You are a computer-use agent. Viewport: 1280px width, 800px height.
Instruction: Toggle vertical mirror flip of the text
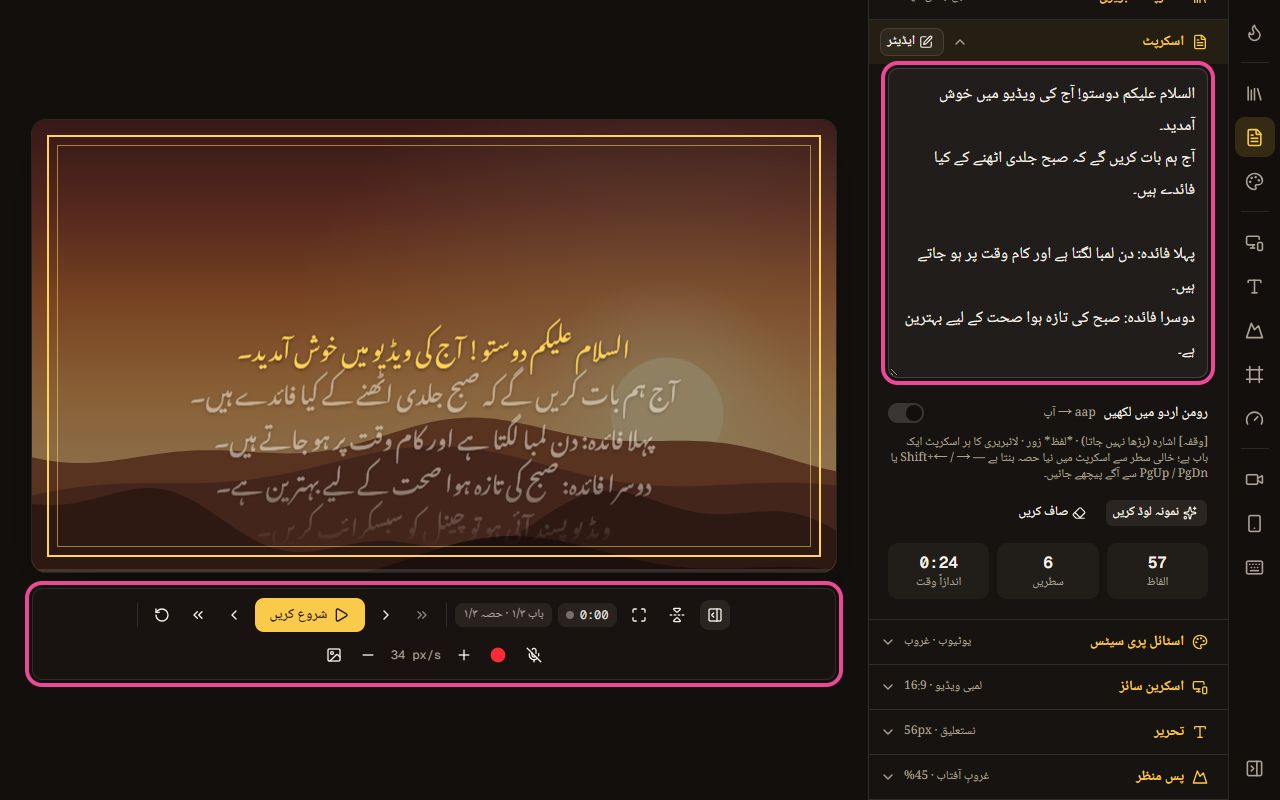(677, 615)
